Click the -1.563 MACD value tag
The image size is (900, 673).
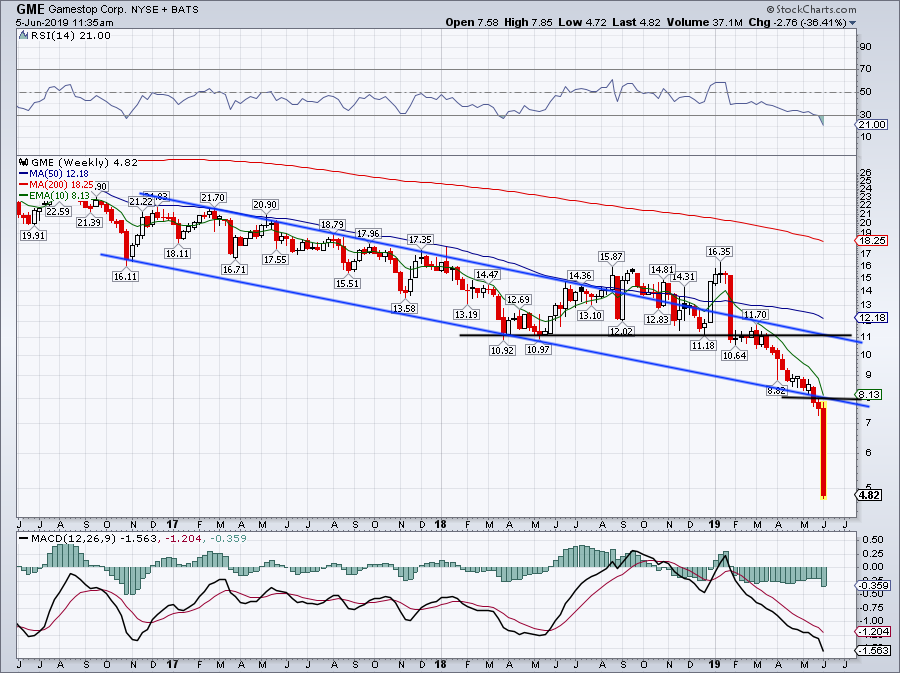[x=875, y=650]
